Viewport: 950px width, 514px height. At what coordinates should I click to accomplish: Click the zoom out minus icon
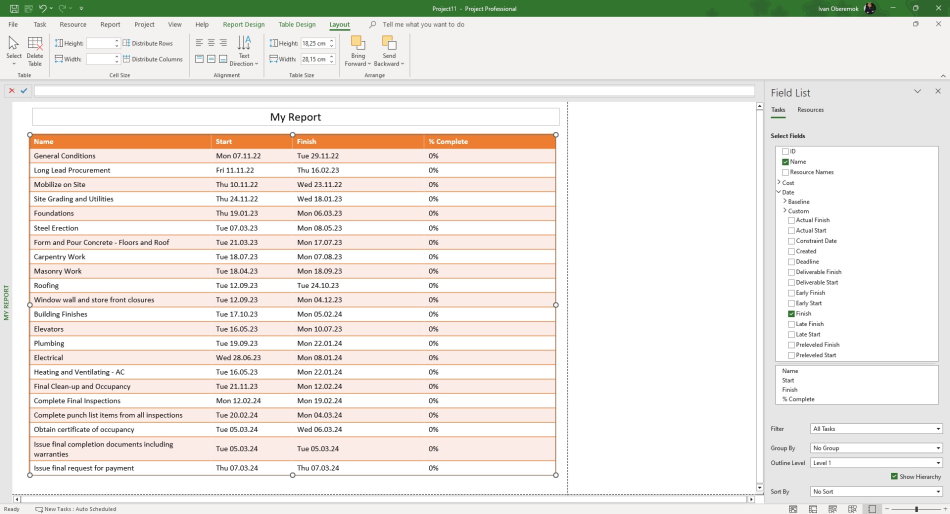[x=887, y=509]
